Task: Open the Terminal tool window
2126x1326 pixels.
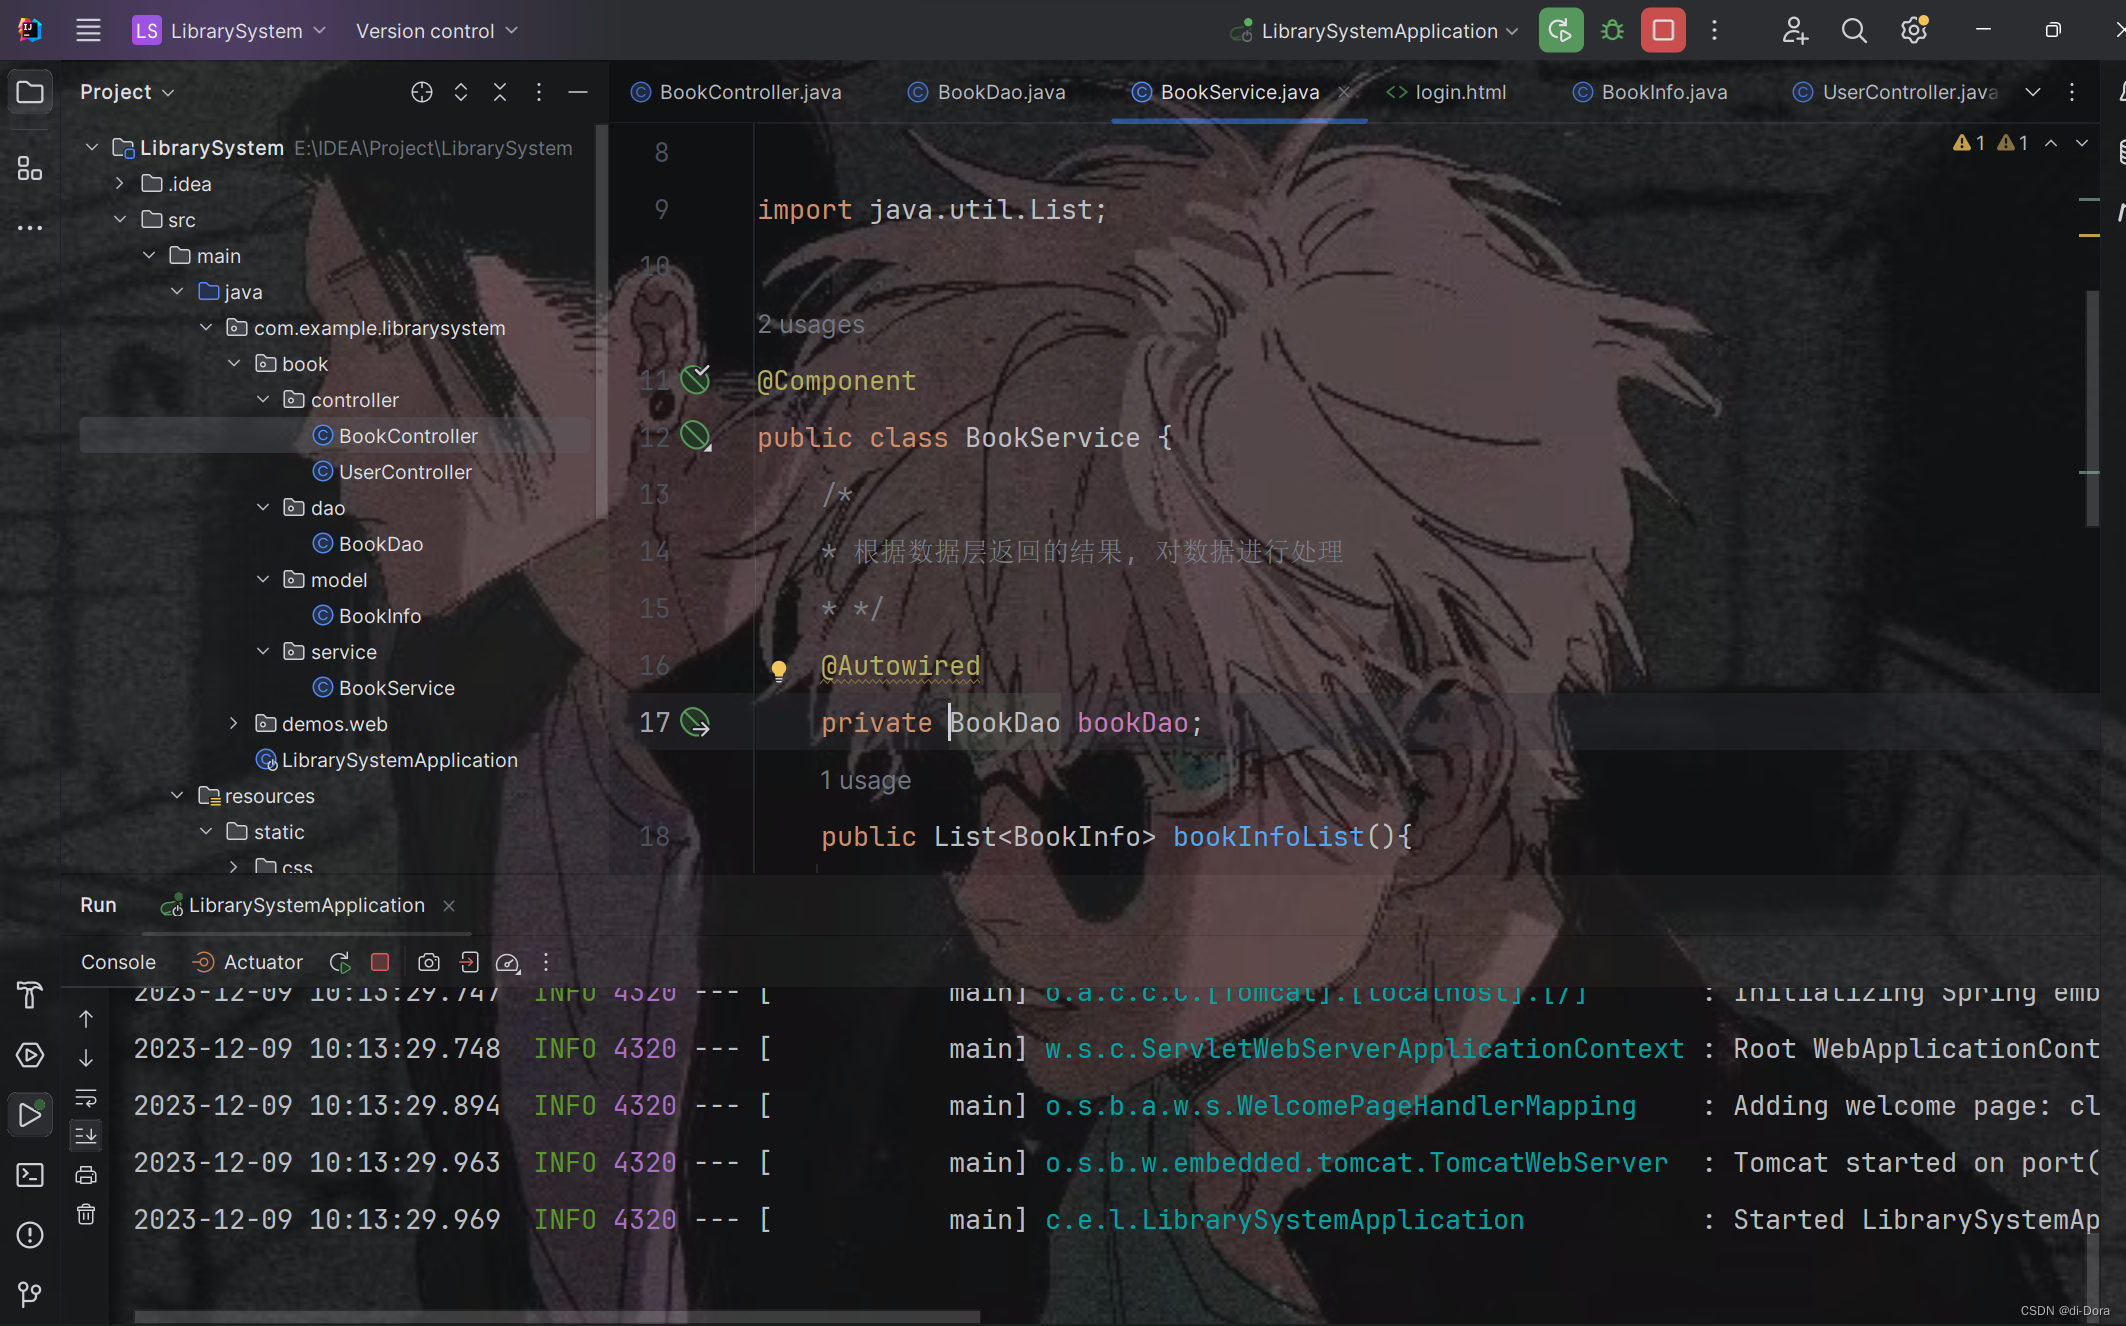Action: coord(30,1175)
